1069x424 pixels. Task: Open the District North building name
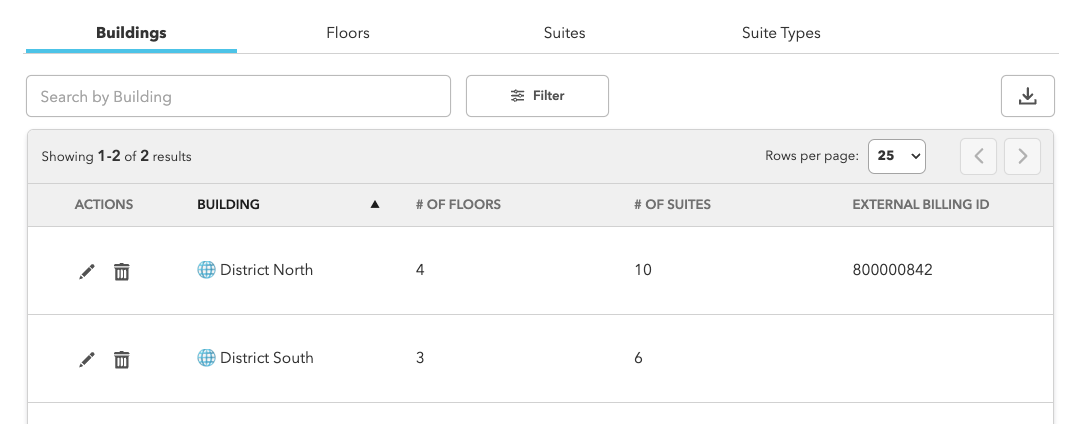(x=267, y=270)
